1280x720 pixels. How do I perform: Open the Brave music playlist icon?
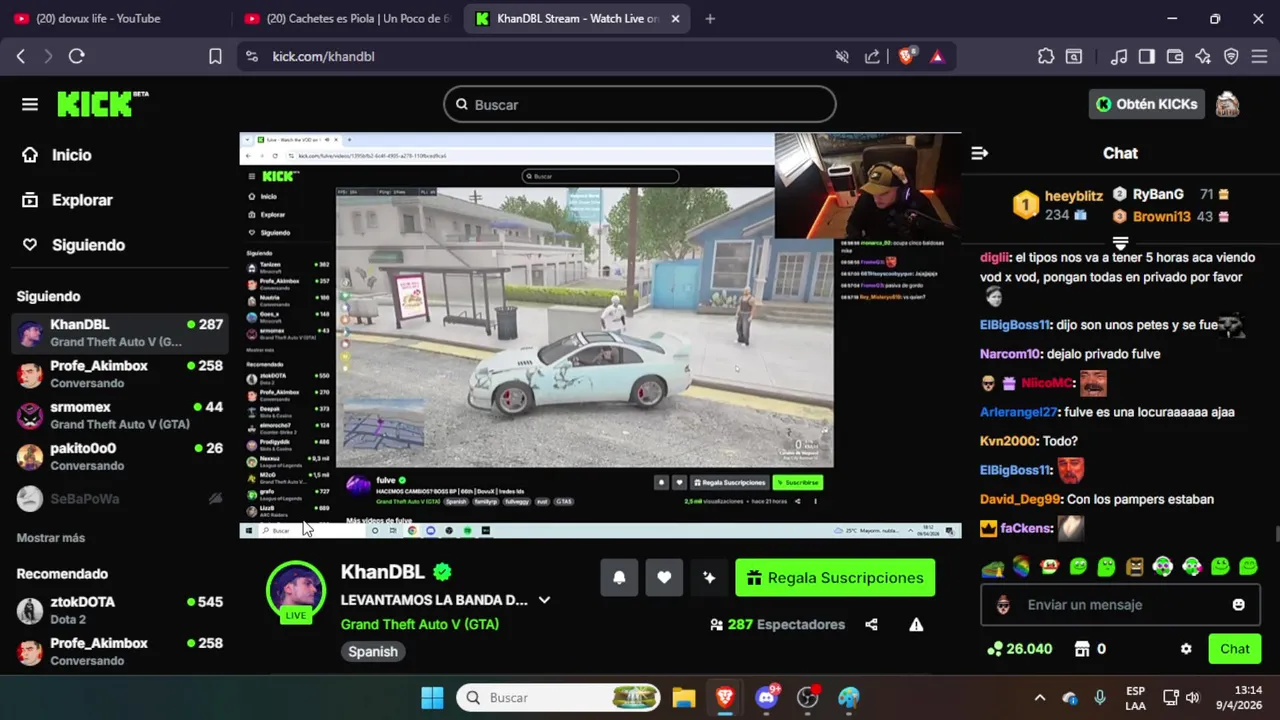pos(1119,57)
